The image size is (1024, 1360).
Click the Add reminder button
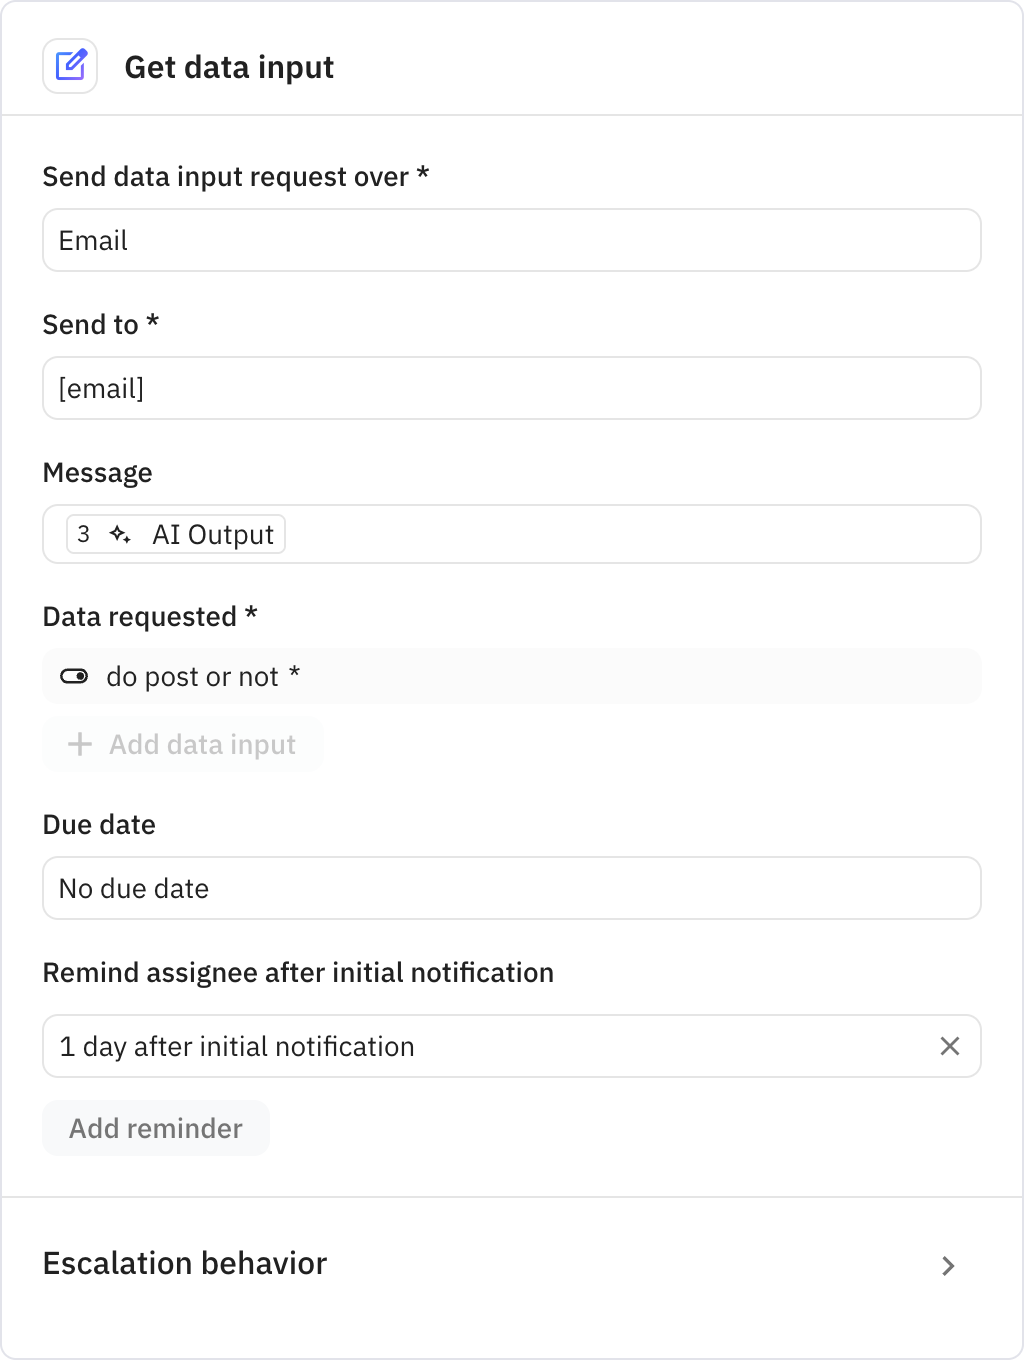click(x=155, y=1128)
